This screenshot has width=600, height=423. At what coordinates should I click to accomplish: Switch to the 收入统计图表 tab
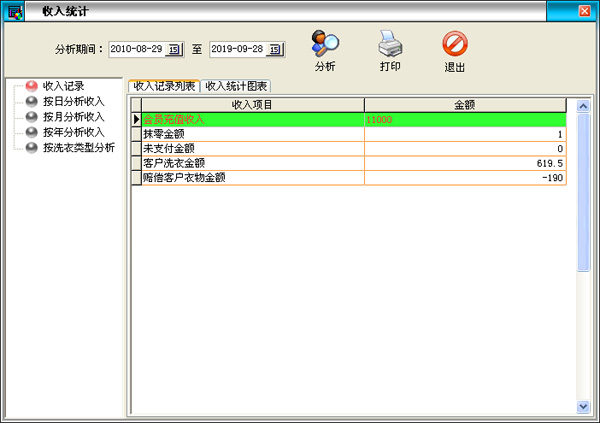(236, 86)
